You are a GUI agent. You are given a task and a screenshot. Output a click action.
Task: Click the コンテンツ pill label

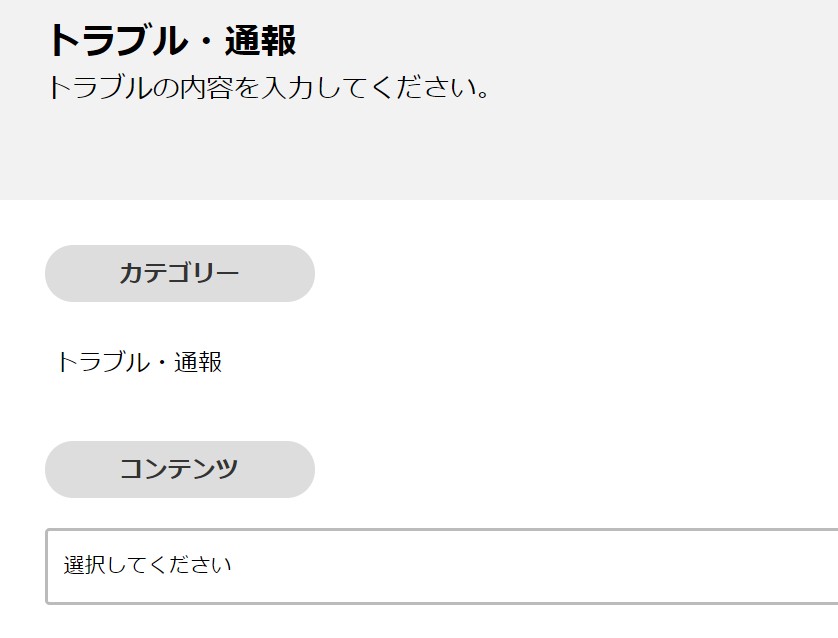pos(180,469)
